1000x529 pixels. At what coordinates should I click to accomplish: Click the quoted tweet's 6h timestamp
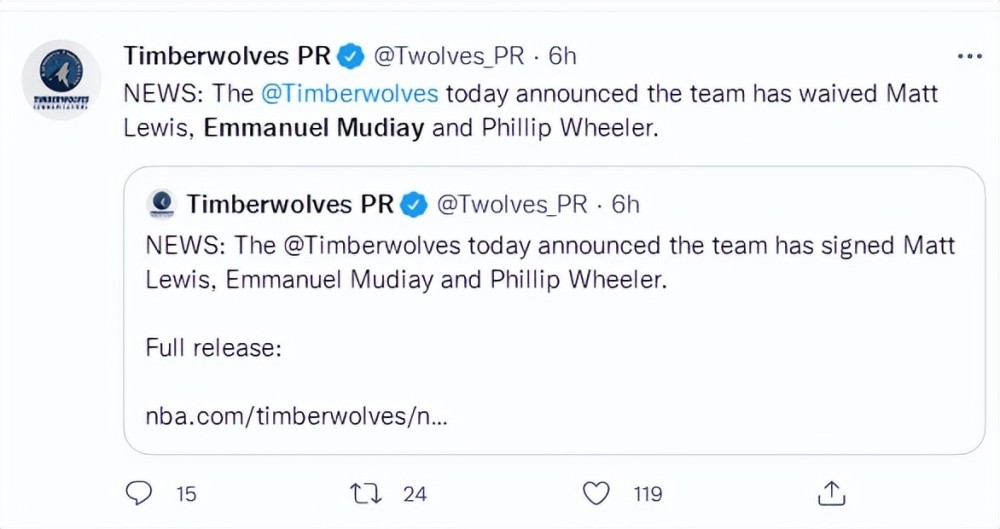coord(626,204)
